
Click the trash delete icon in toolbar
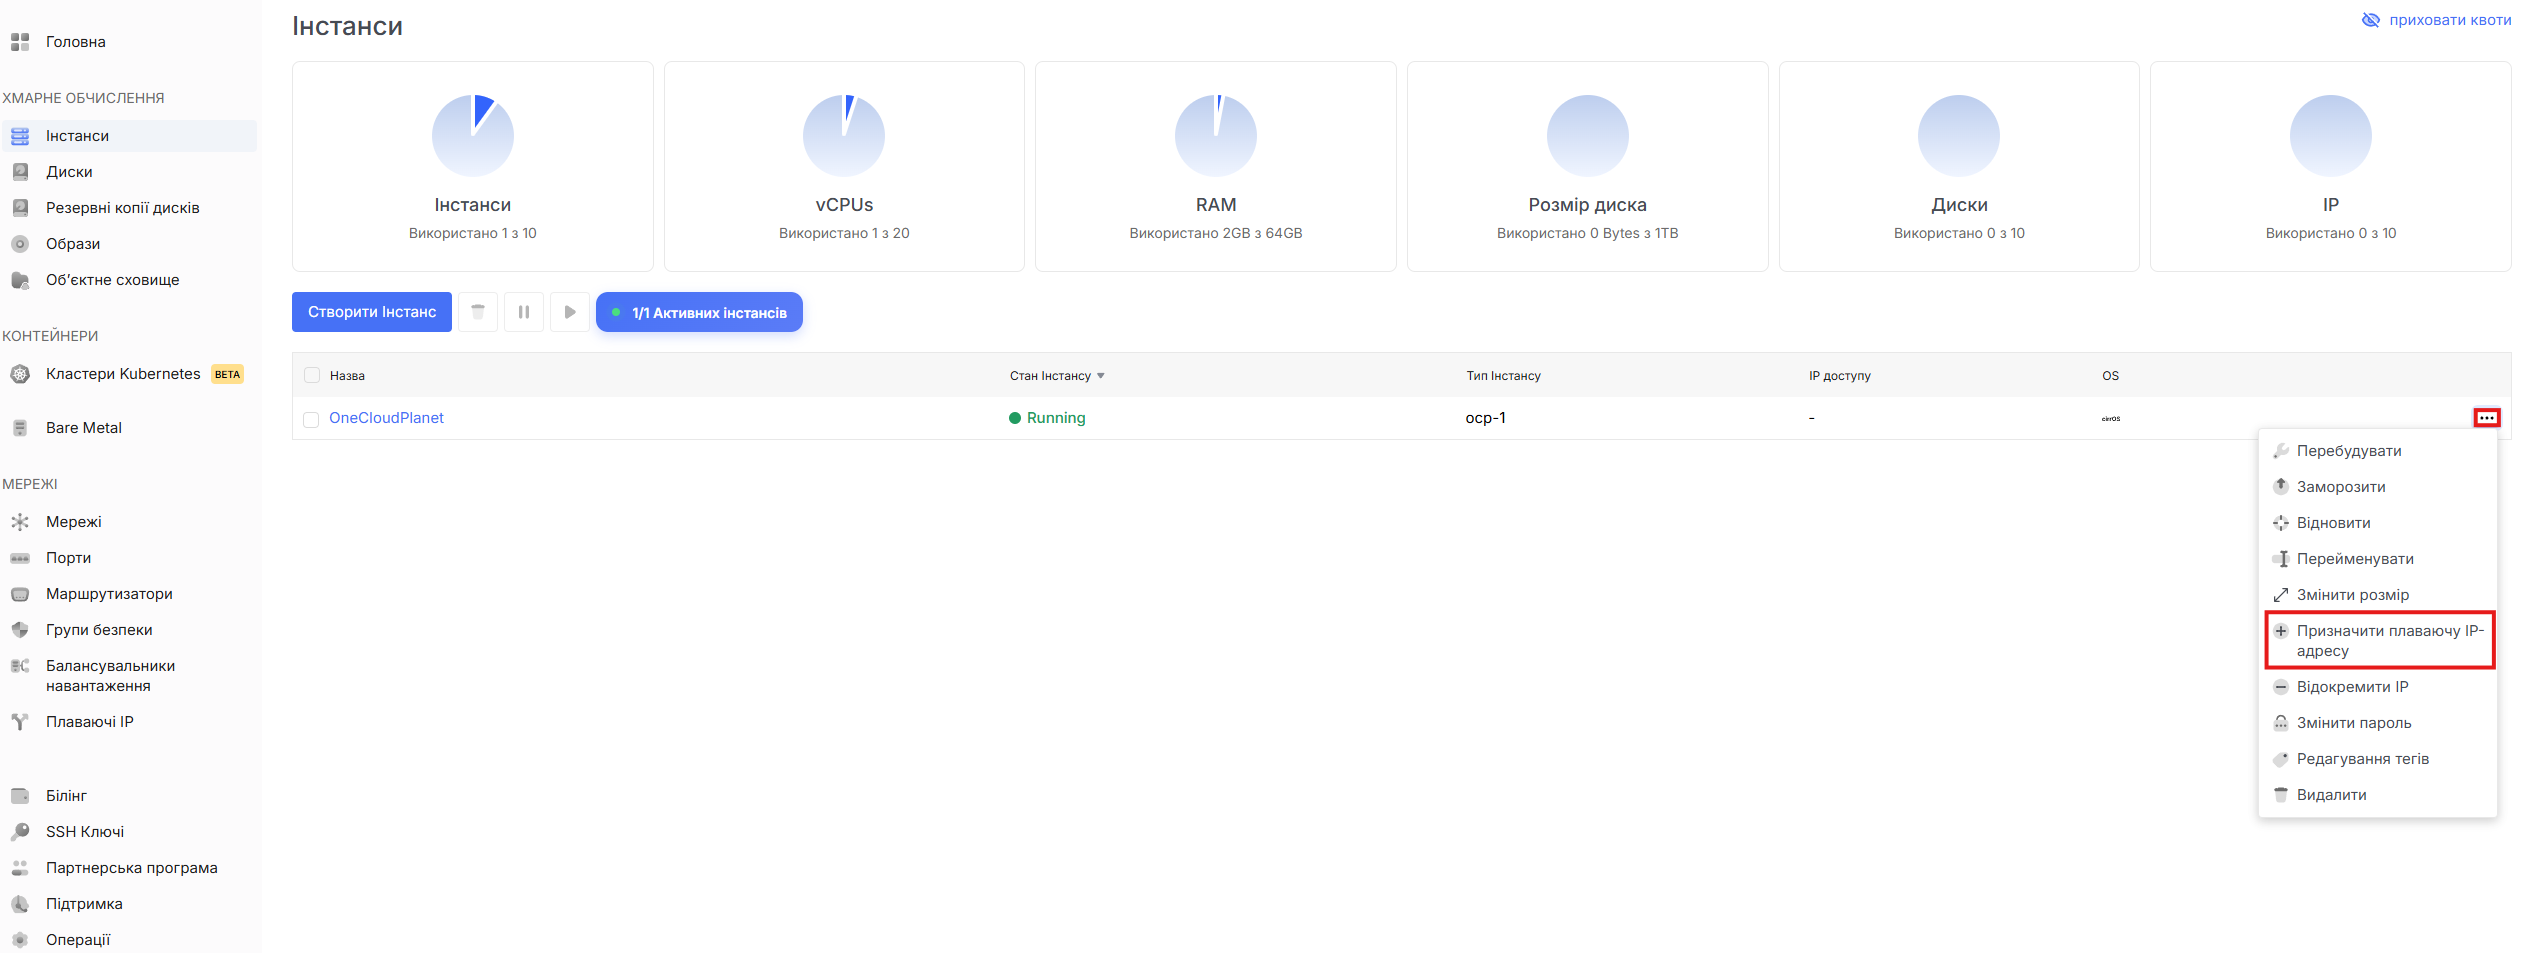tap(478, 312)
